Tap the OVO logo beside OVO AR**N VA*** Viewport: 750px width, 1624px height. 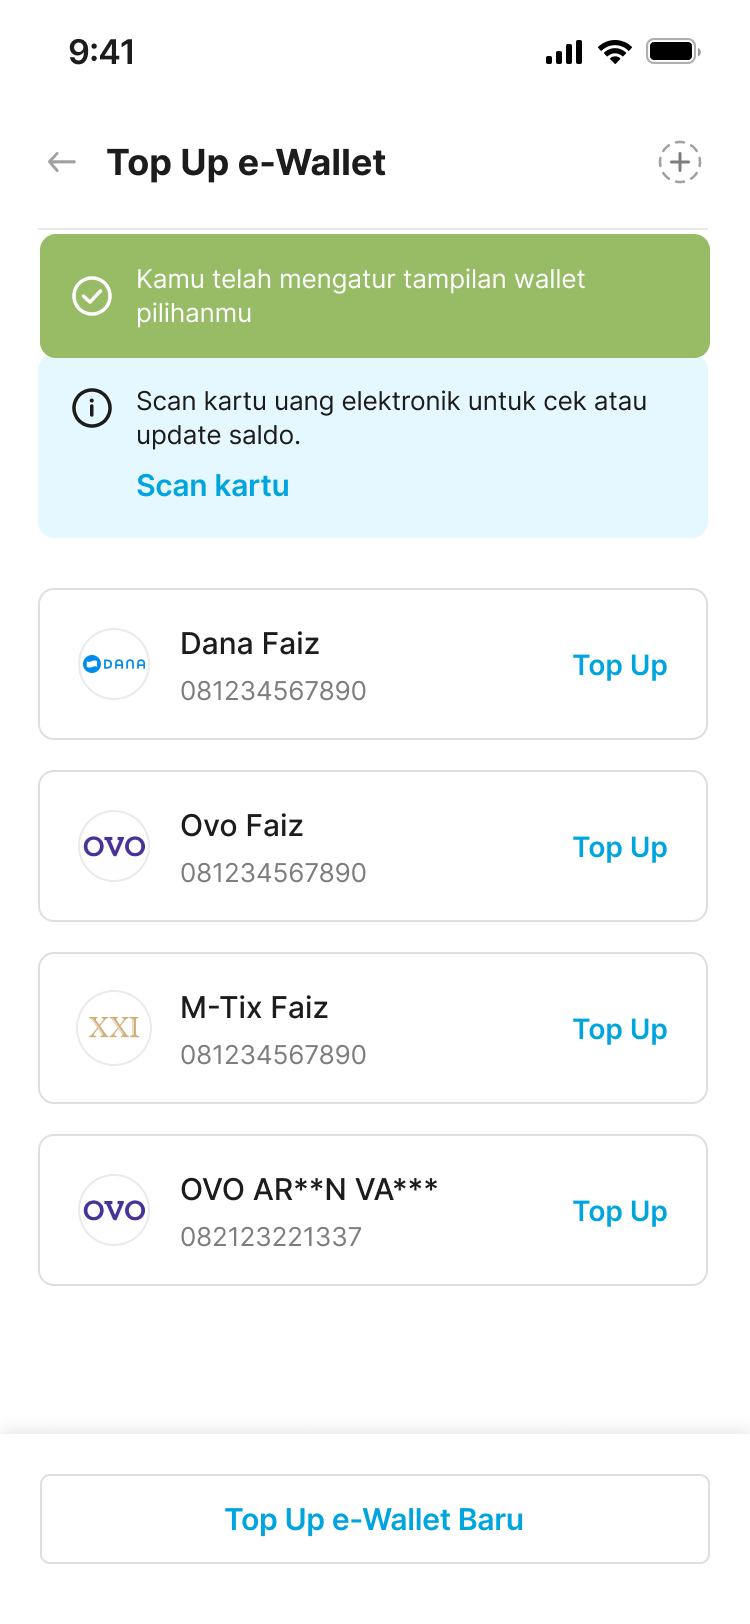click(114, 1210)
